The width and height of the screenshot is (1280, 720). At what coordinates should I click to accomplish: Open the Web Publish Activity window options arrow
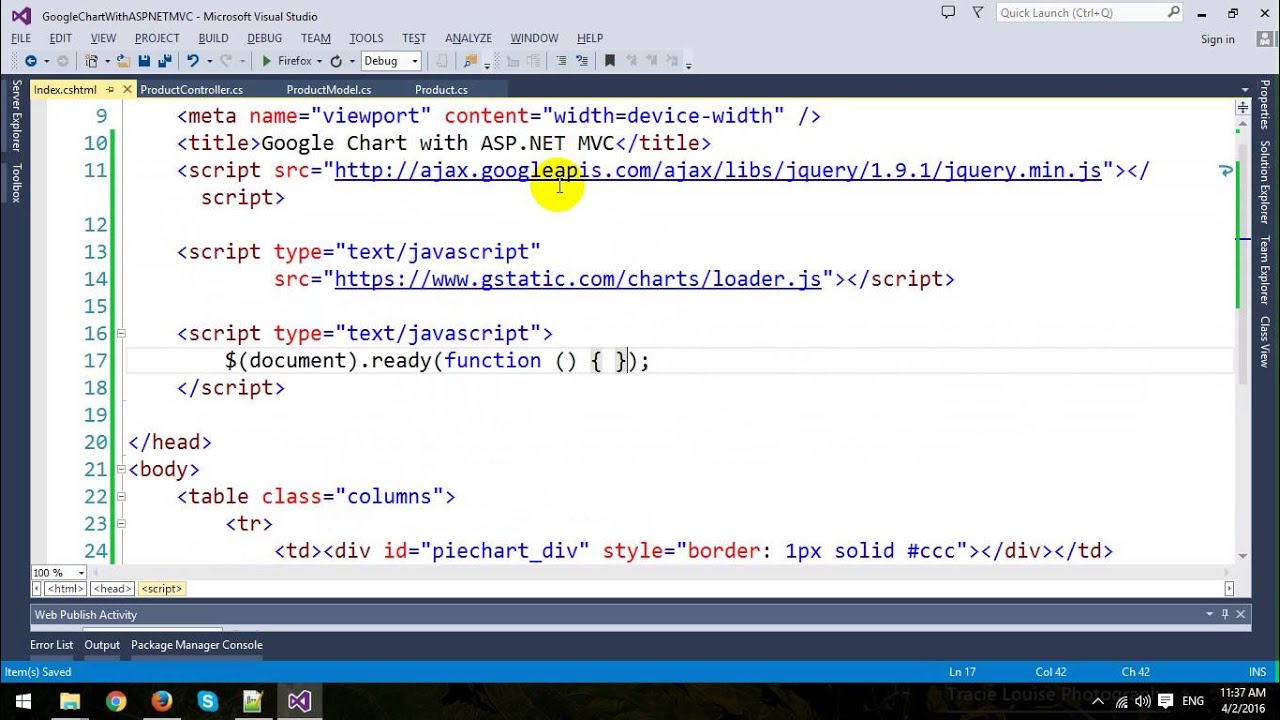click(x=1209, y=614)
